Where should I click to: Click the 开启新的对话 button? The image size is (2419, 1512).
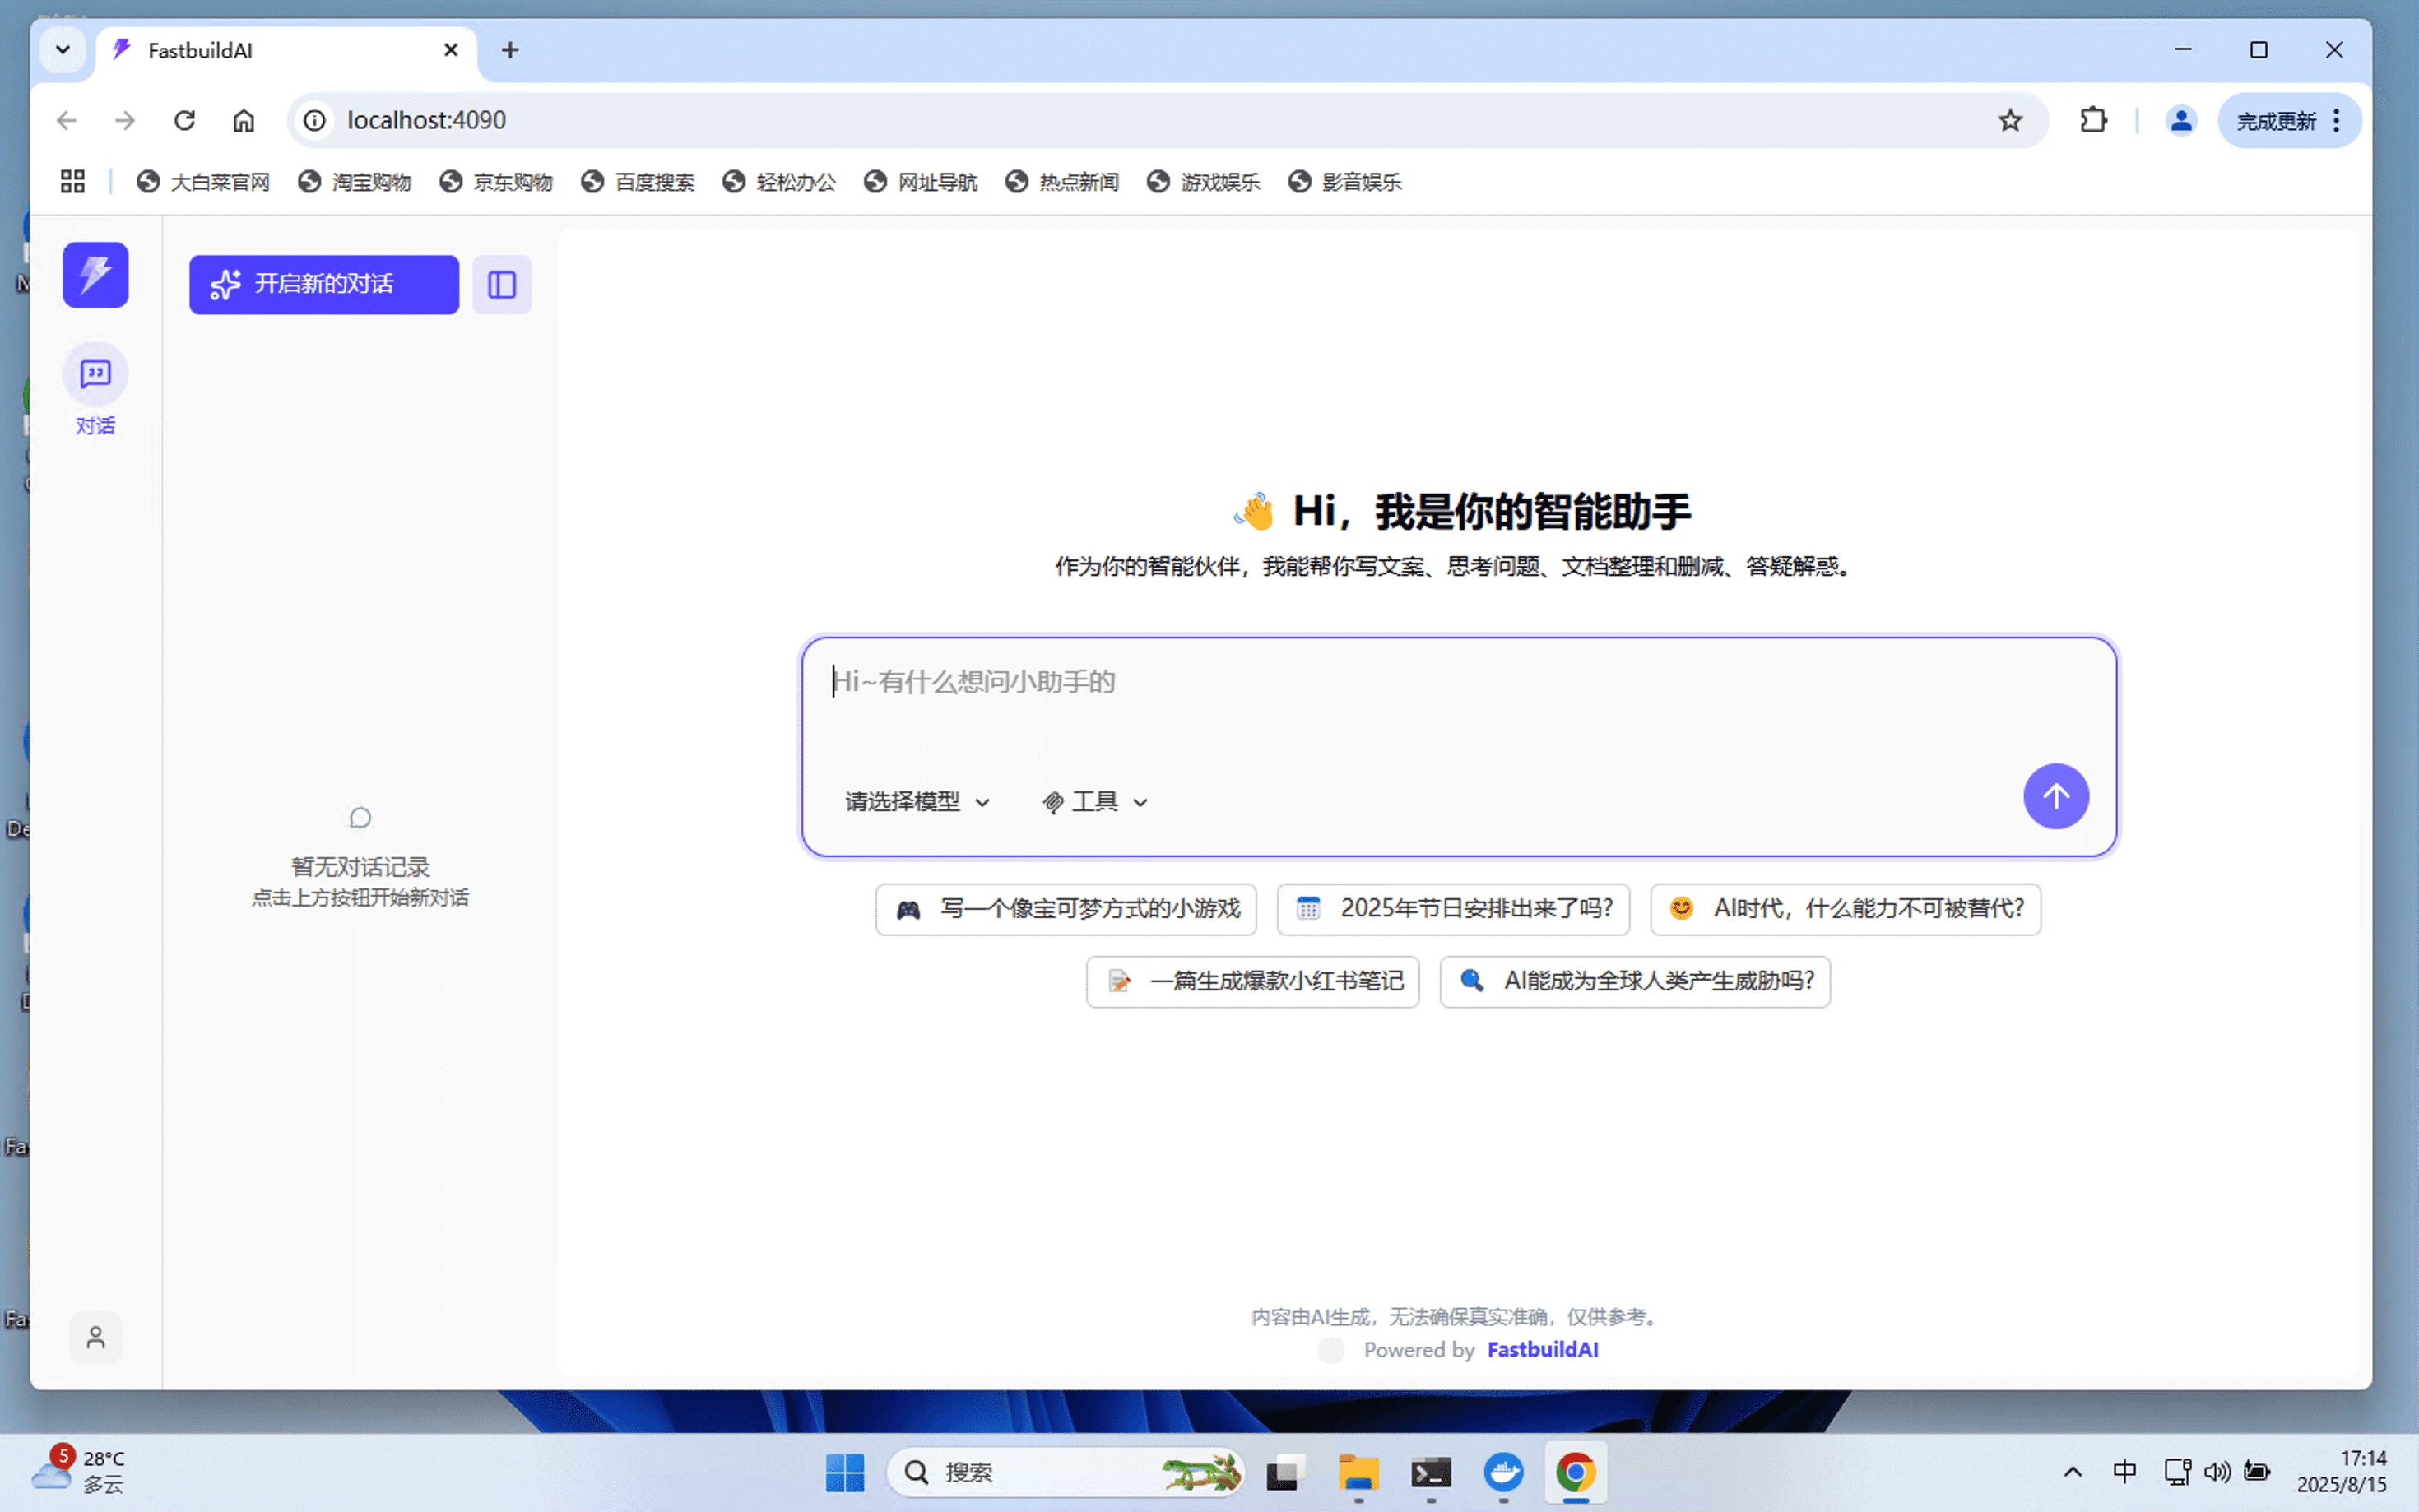(x=323, y=284)
